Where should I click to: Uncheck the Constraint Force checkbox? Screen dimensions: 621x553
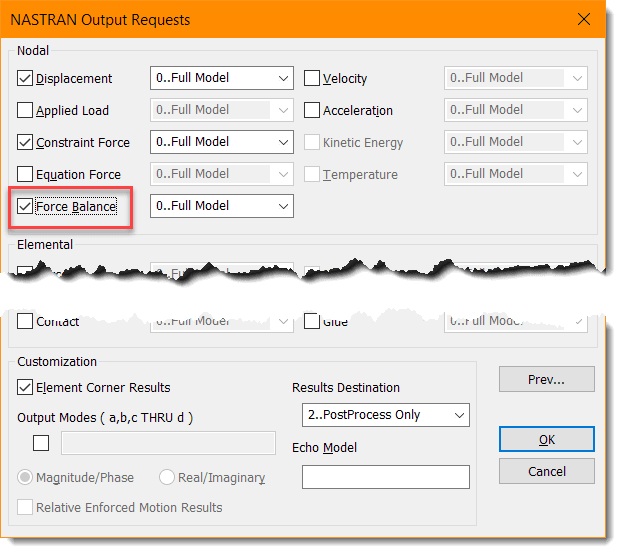click(x=25, y=142)
